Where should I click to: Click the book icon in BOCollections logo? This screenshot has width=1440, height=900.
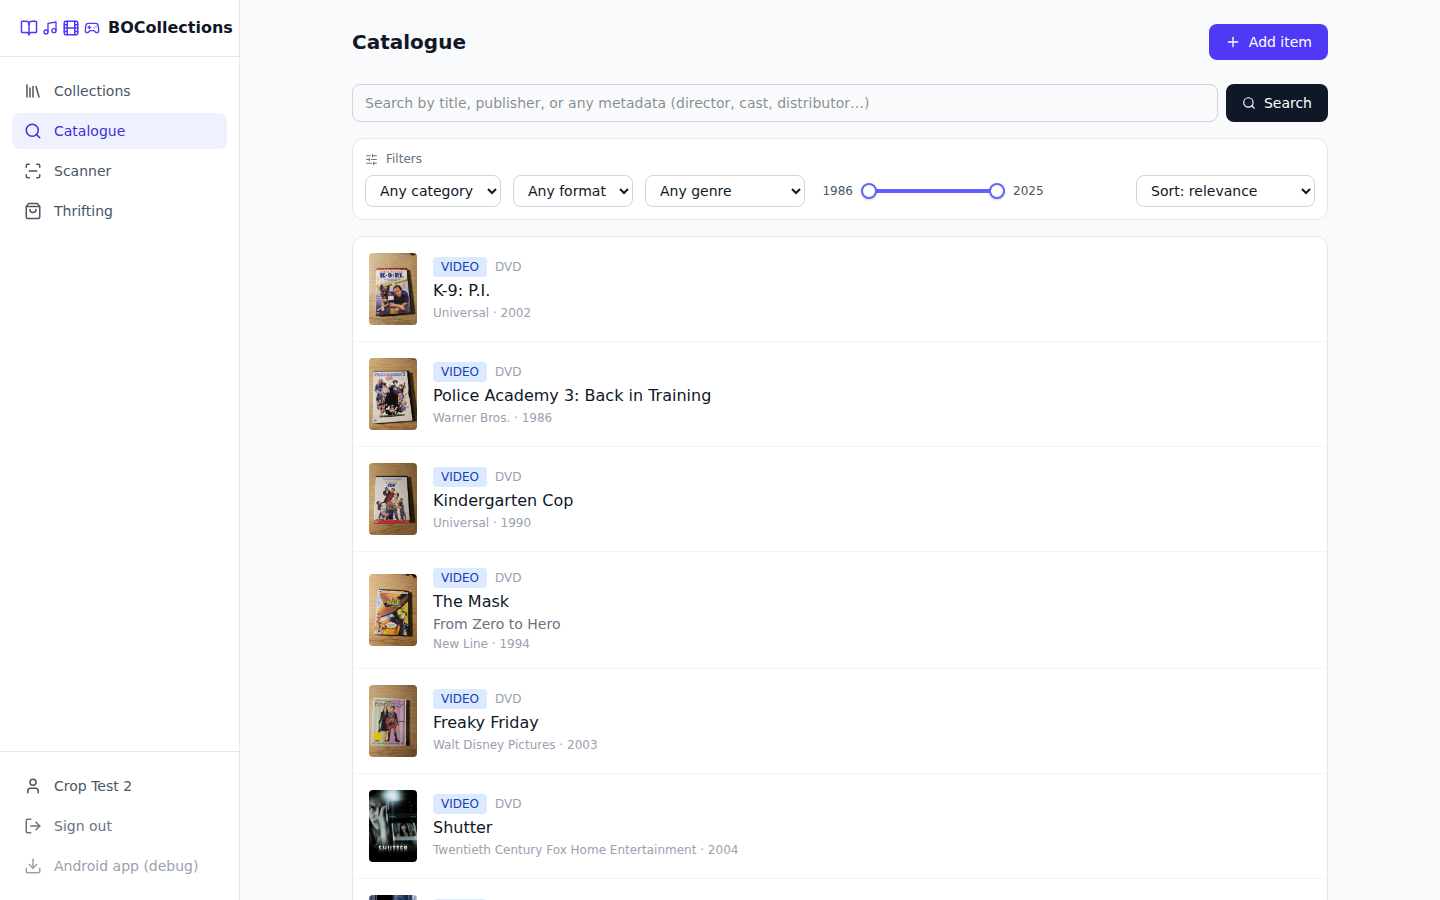(29, 28)
